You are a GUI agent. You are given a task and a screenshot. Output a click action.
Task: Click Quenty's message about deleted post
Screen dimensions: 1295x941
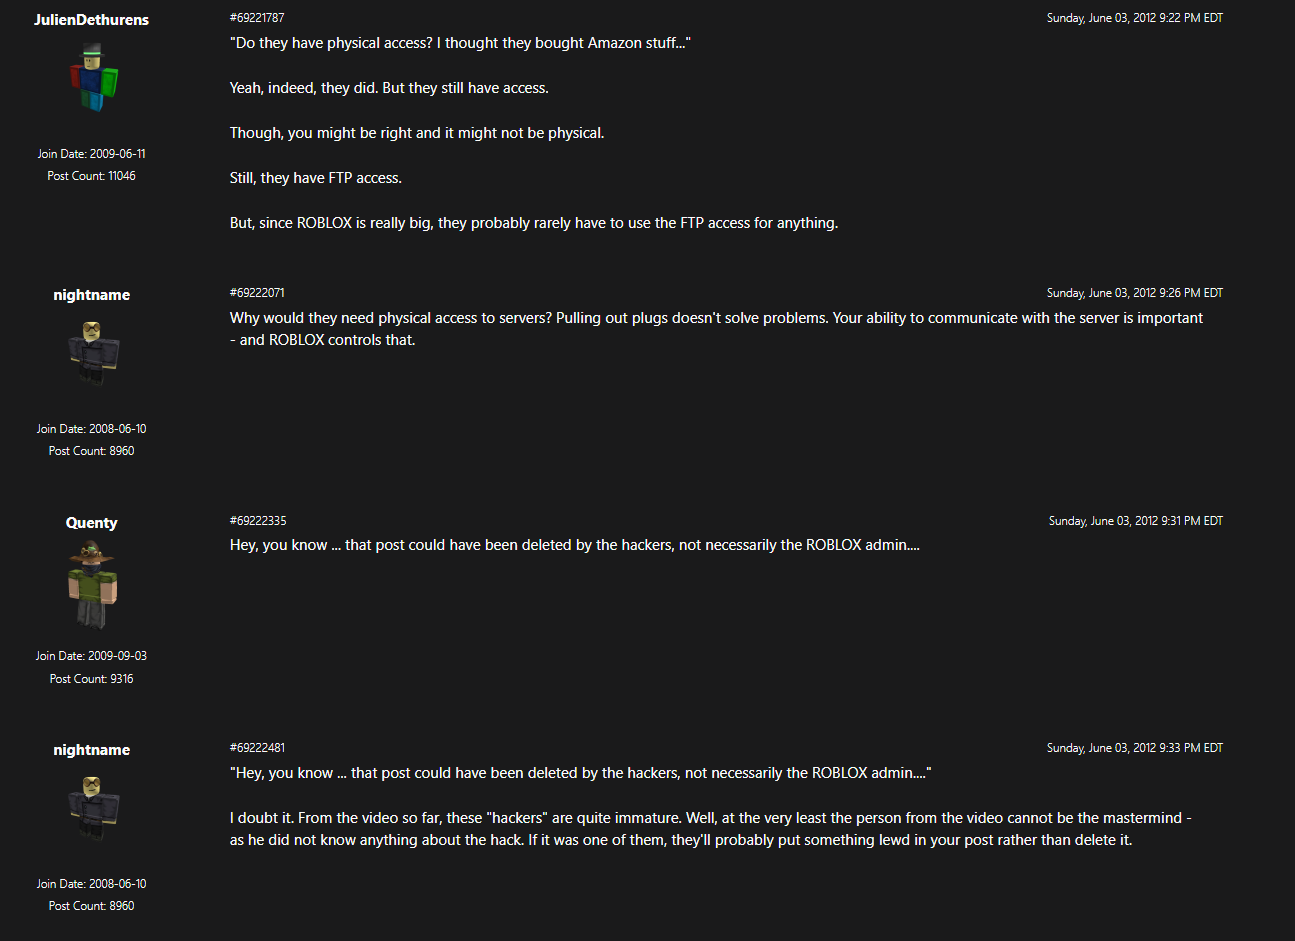tap(574, 545)
